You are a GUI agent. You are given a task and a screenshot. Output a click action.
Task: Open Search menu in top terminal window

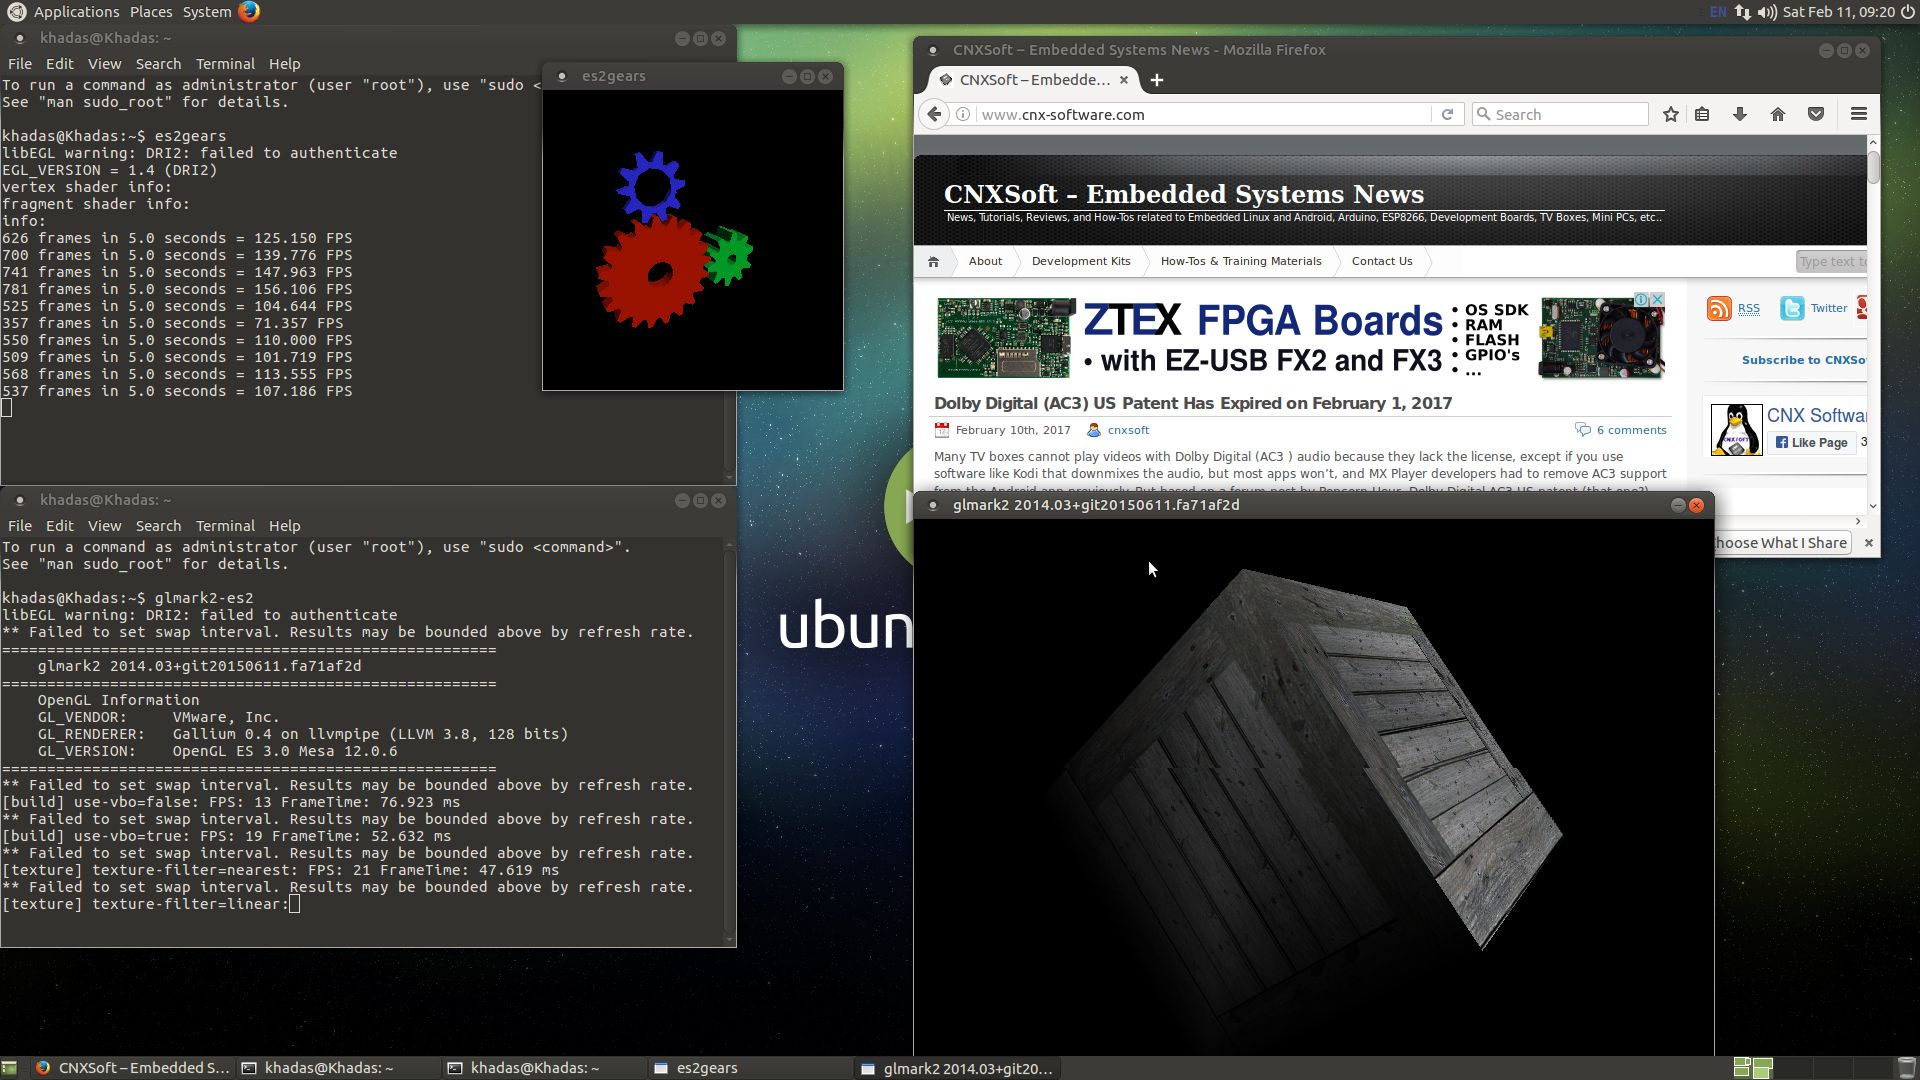point(158,63)
